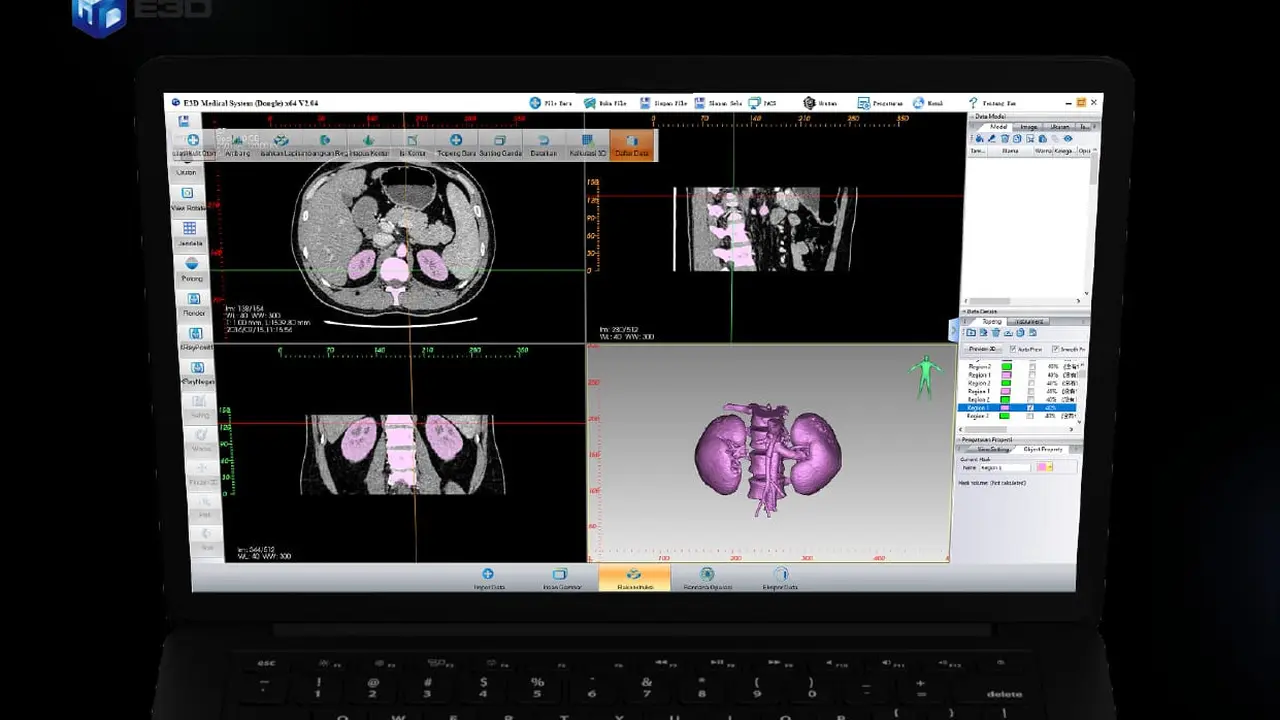
Task: Click the trash icon in Topeng toolbar
Action: tap(996, 333)
